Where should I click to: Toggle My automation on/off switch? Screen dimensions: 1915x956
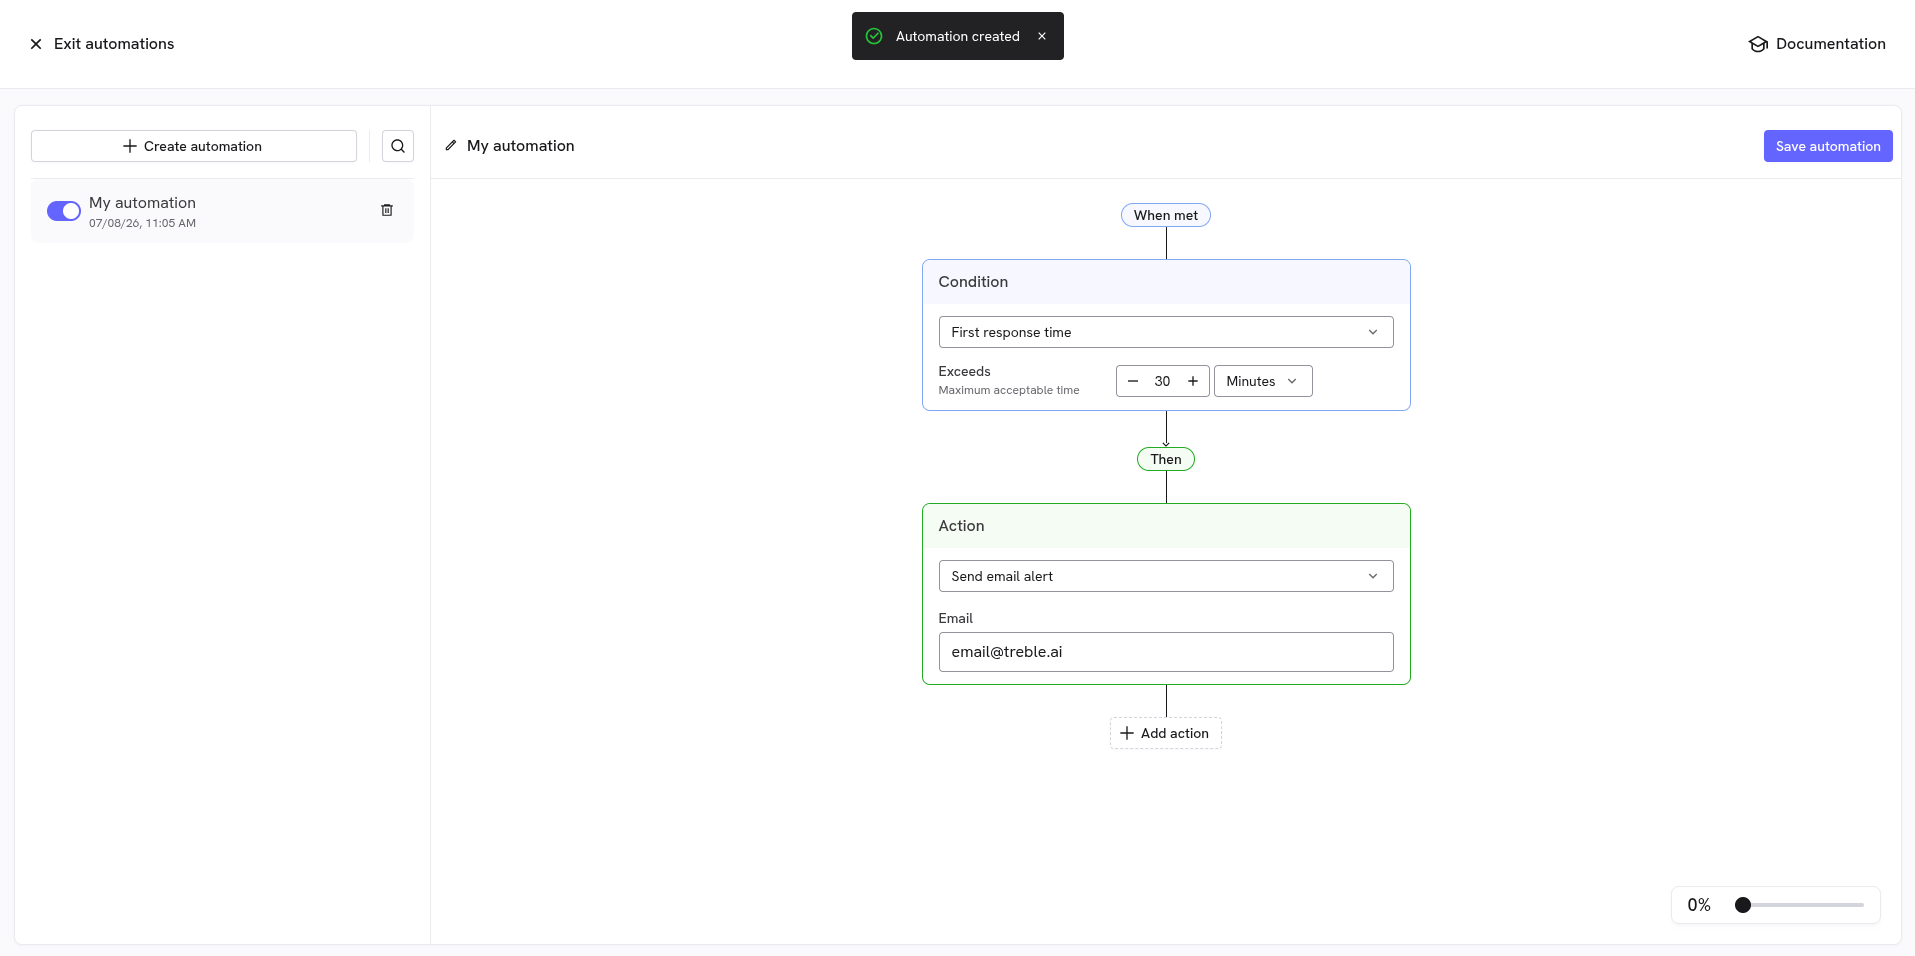[64, 211]
